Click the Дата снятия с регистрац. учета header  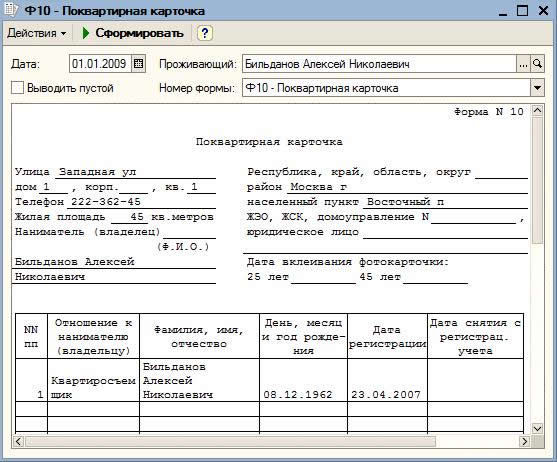[x=475, y=336]
